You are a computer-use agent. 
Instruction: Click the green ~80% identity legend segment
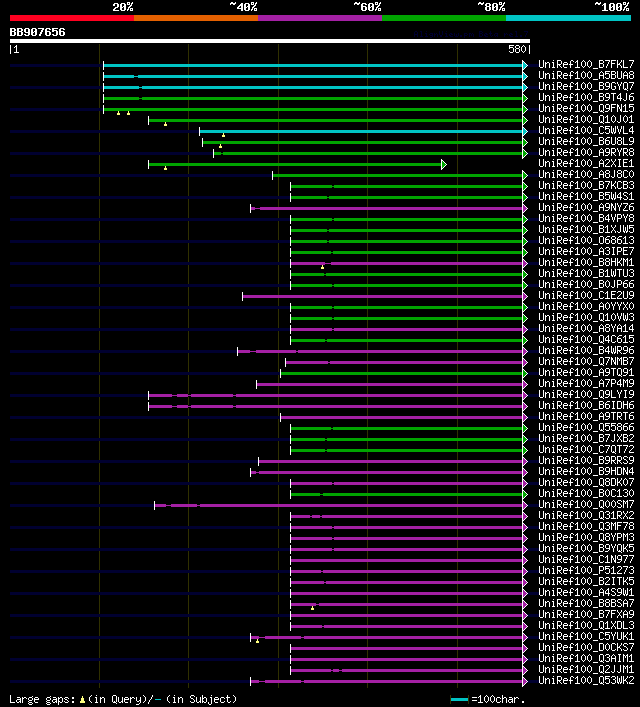444,18
